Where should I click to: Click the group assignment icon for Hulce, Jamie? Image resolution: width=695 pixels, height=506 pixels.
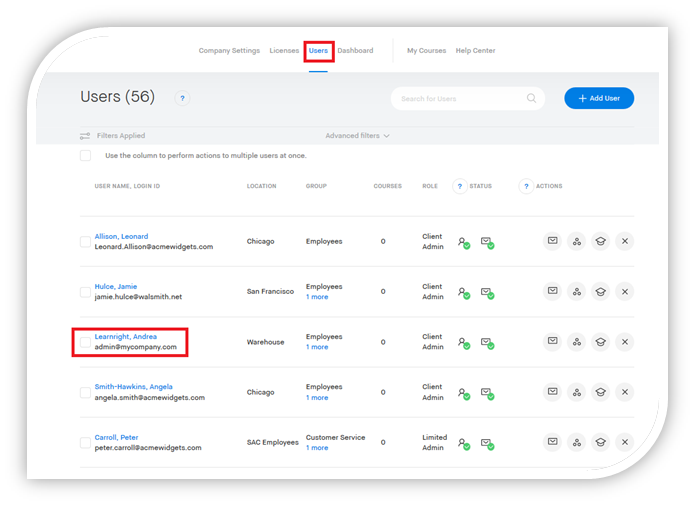pos(577,291)
